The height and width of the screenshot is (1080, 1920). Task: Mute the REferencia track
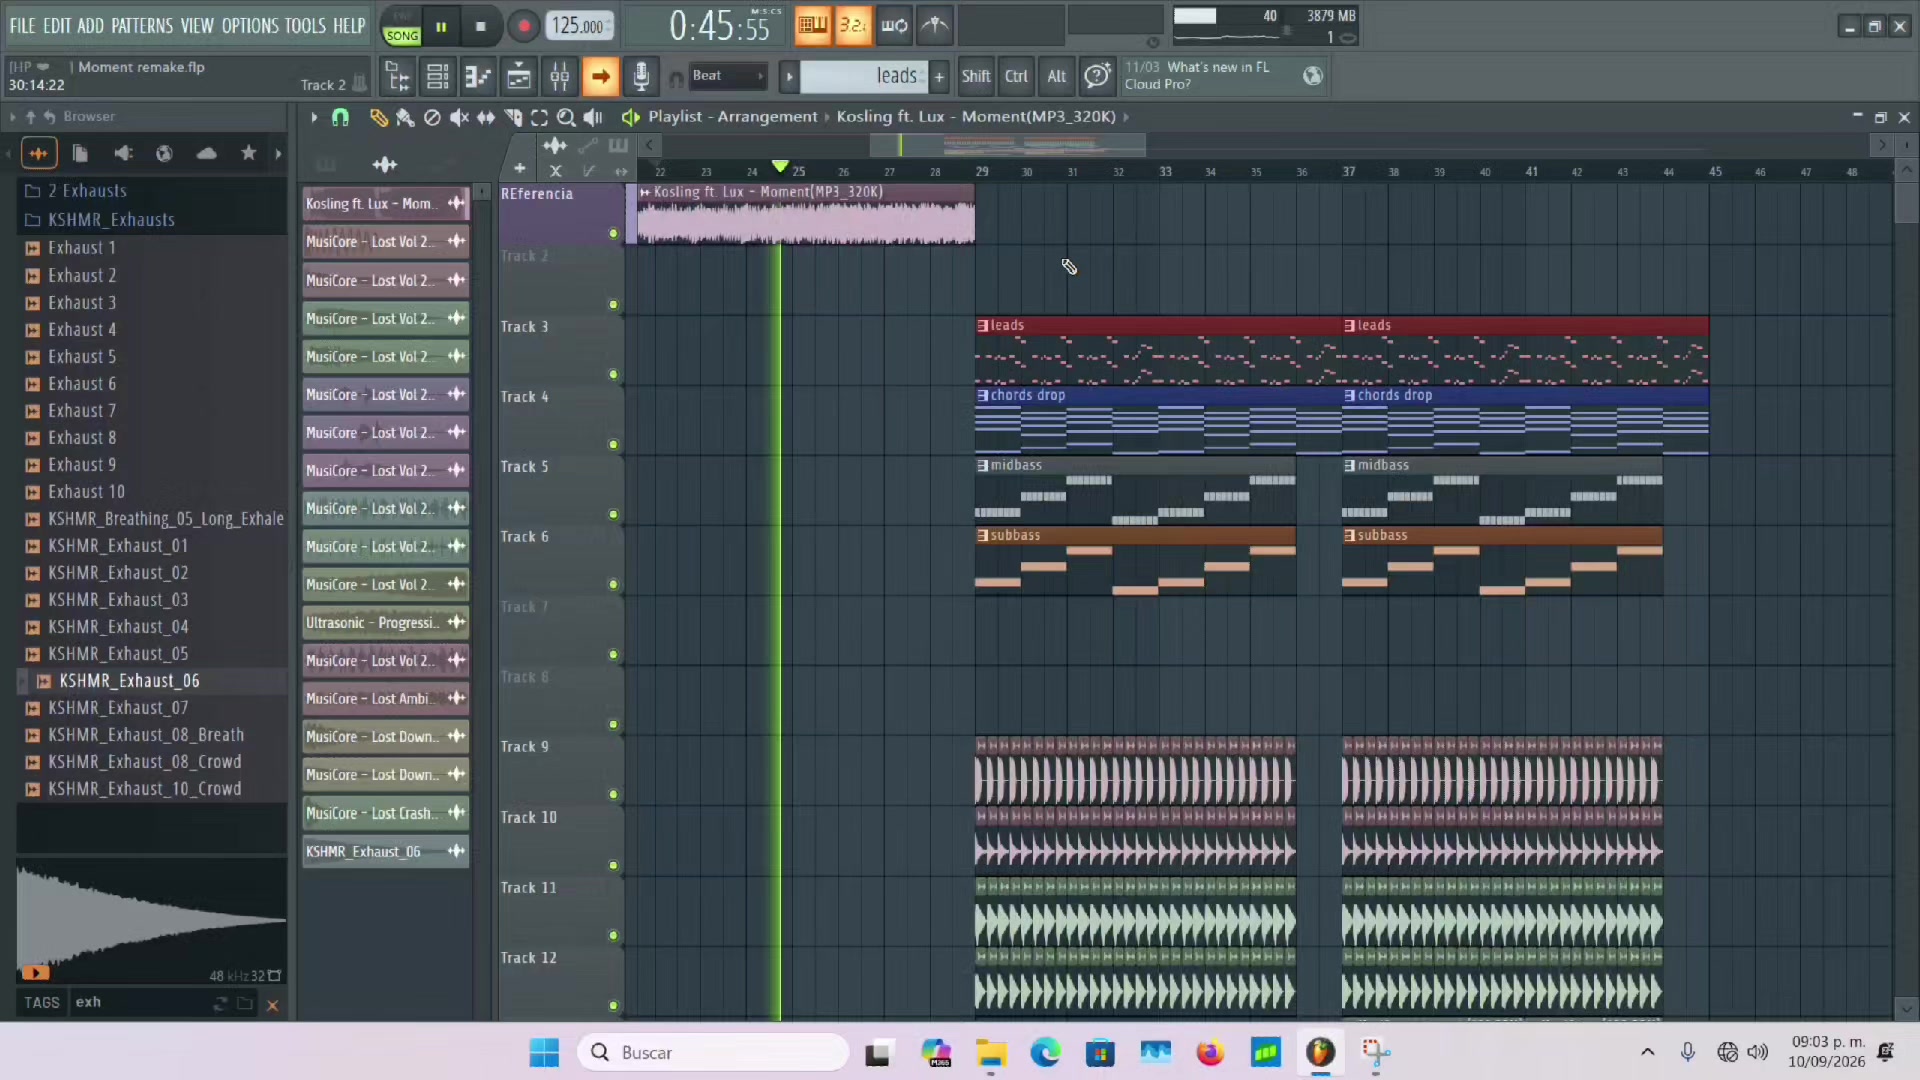coord(613,234)
